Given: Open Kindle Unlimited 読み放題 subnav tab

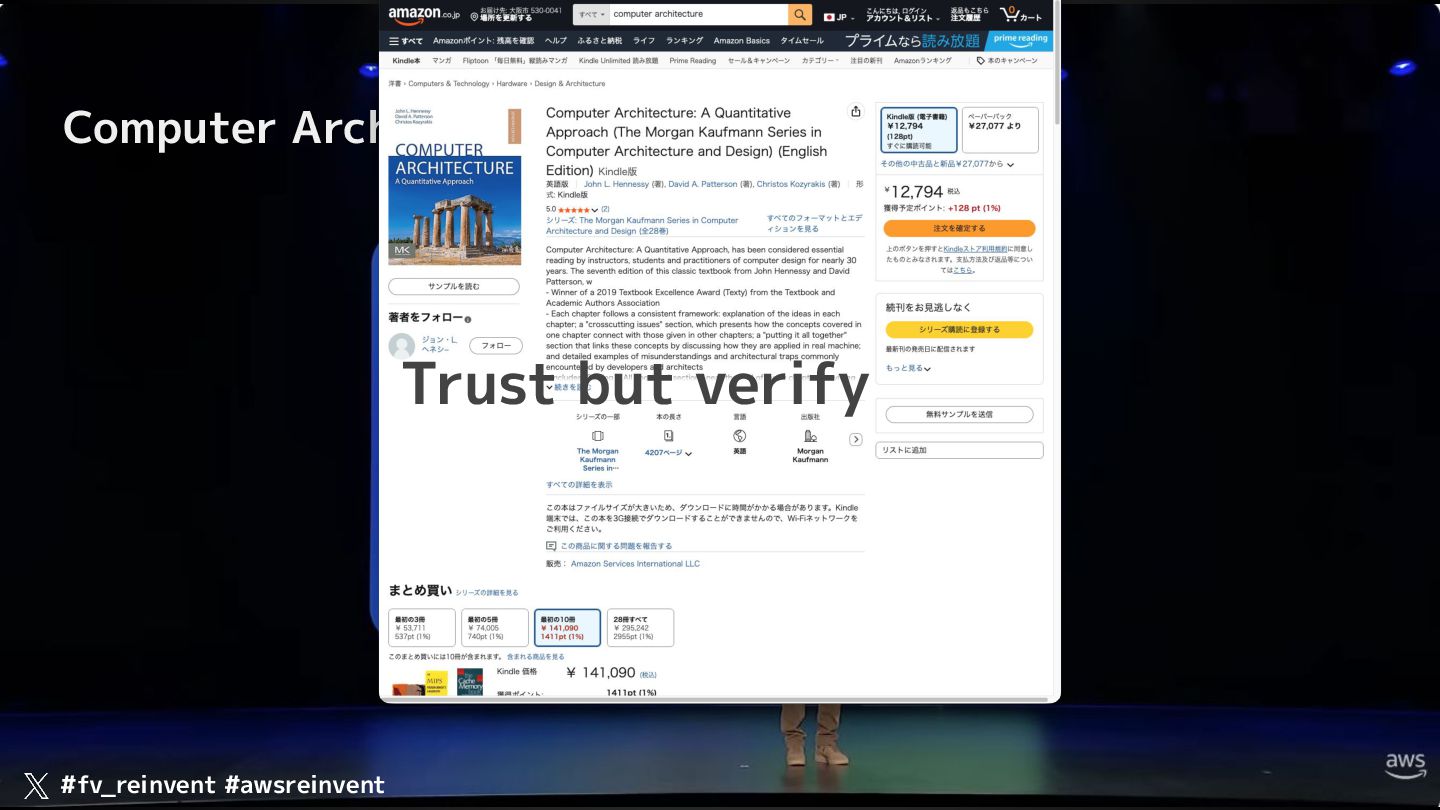Looking at the screenshot, I should click(x=618, y=60).
